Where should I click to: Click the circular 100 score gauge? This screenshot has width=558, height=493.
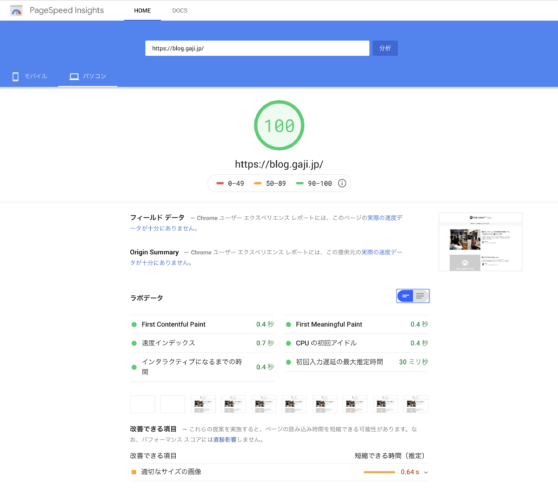279,125
